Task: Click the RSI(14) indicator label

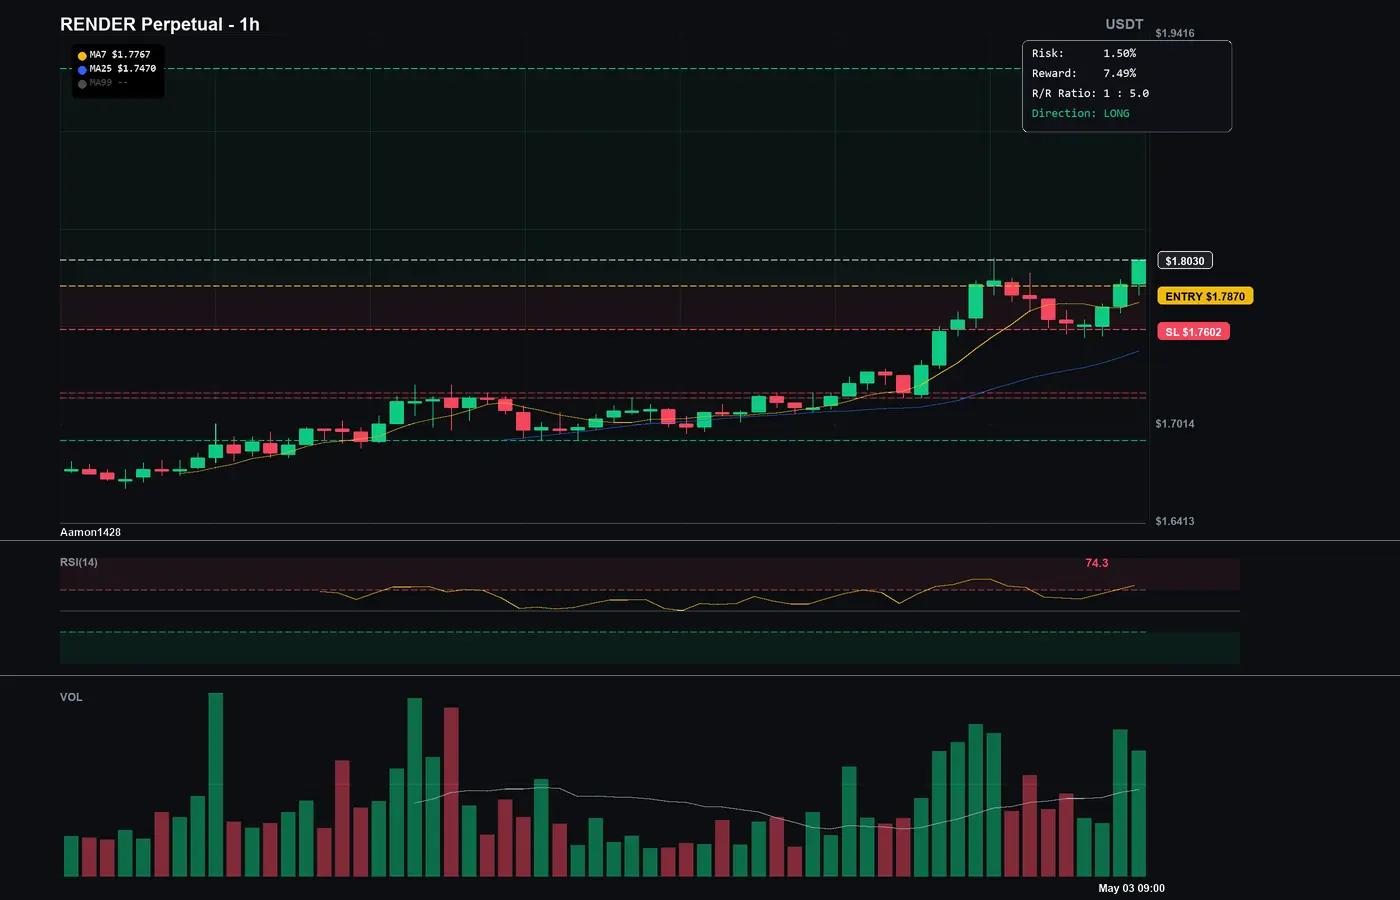Action: coord(79,562)
